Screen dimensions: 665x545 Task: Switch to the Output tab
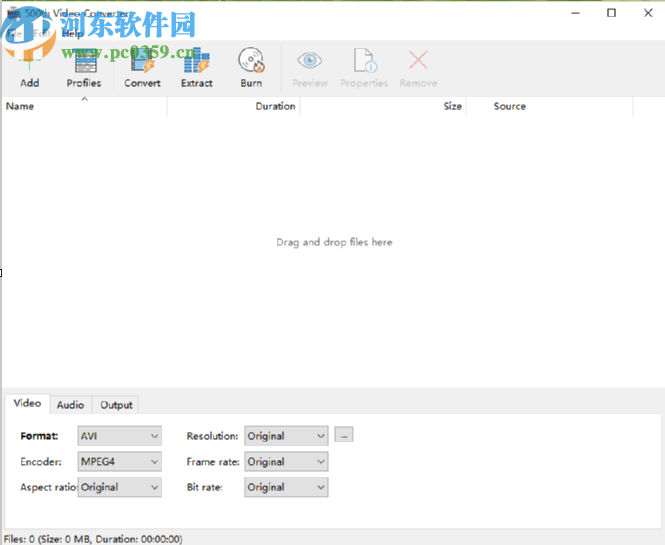tap(116, 405)
